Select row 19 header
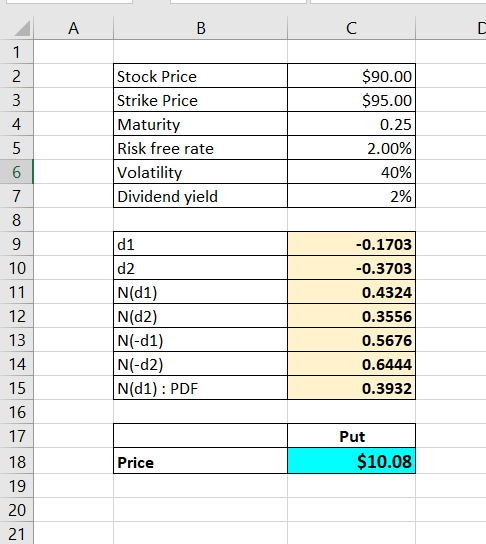The image size is (486, 544). click(16, 486)
